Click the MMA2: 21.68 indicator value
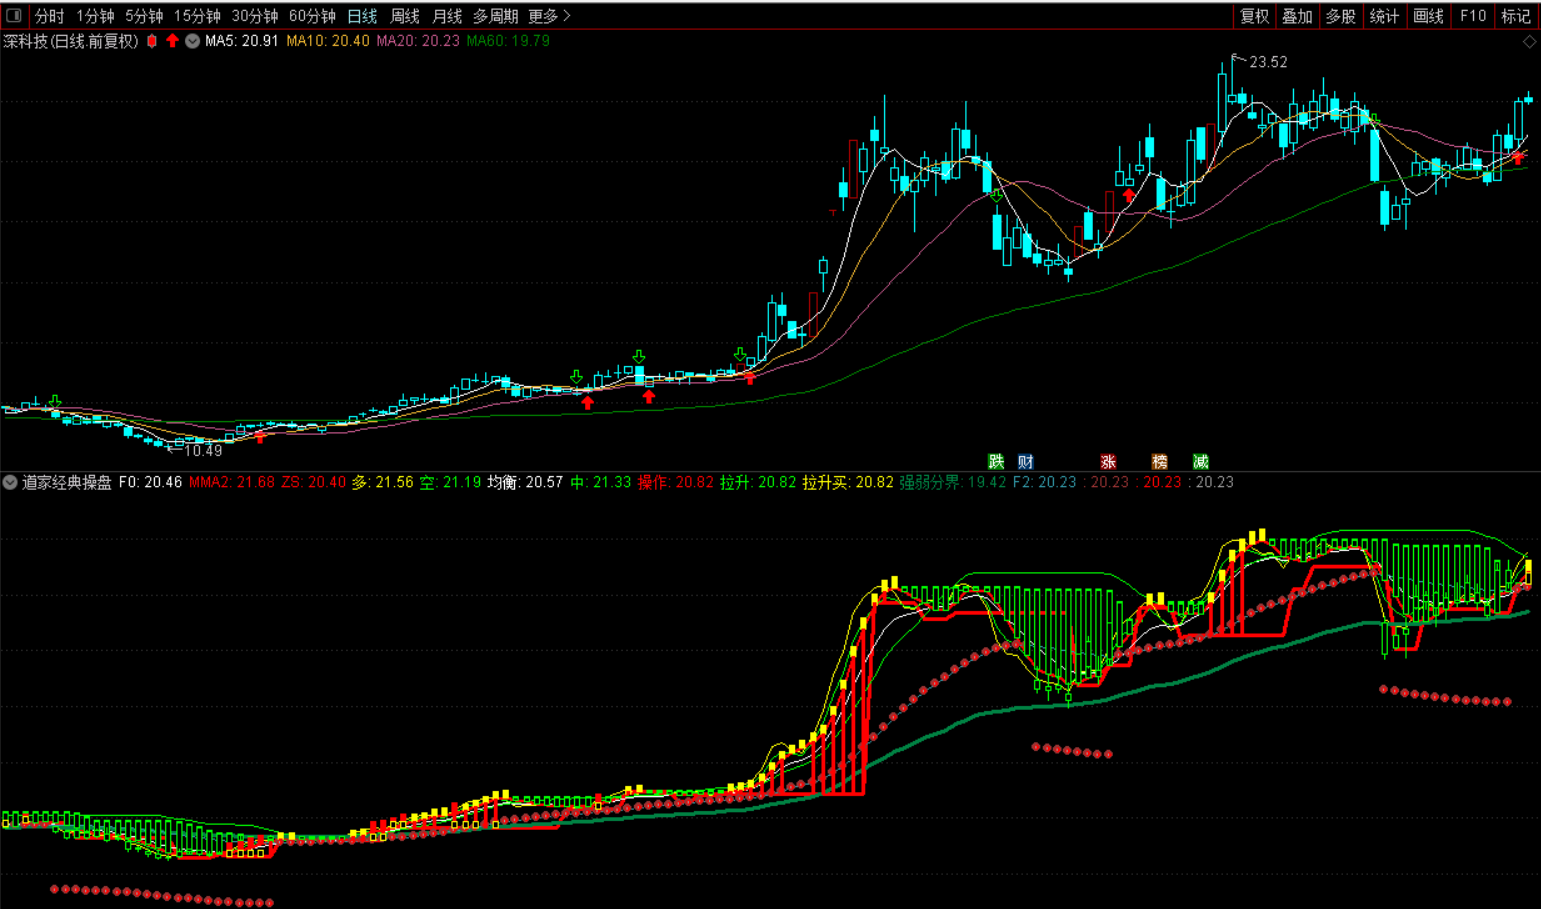Screen dimensions: 1541x909 coord(232,482)
